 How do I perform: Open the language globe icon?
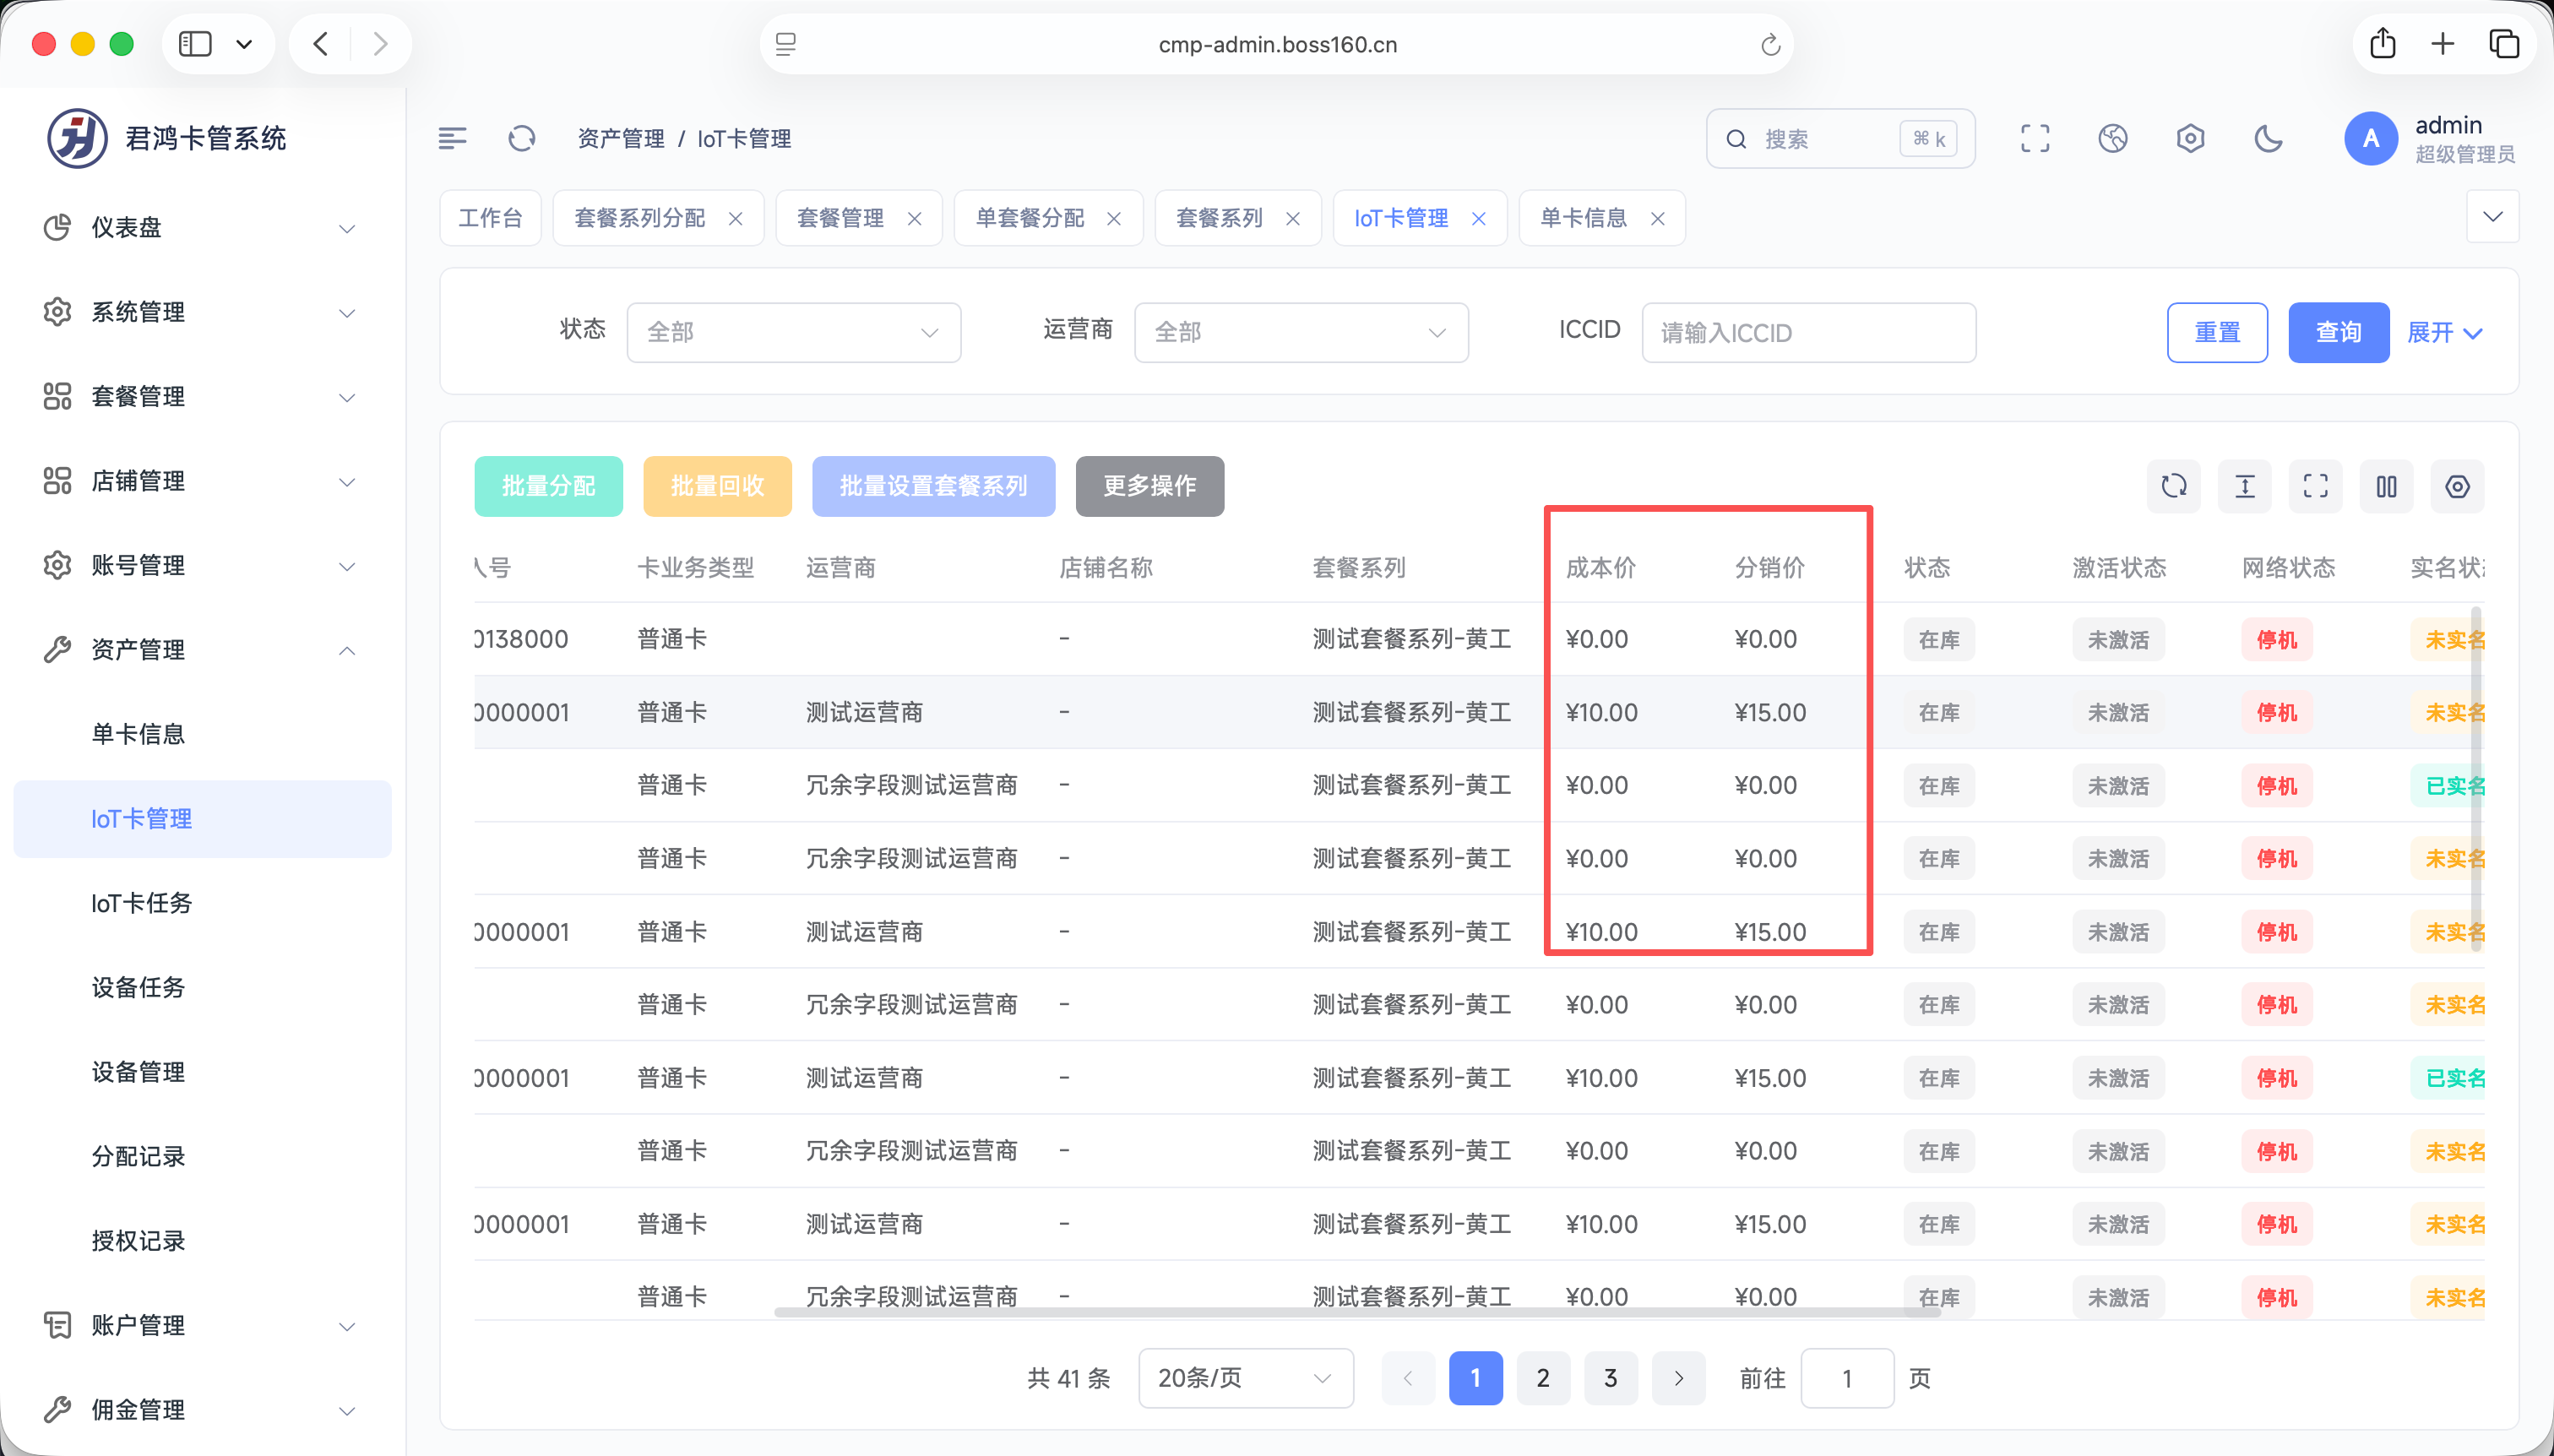[x=2112, y=139]
